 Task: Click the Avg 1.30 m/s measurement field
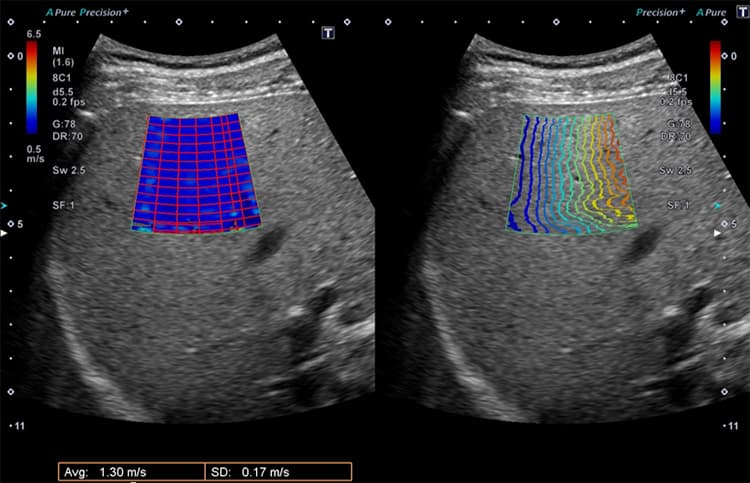[x=127, y=471]
